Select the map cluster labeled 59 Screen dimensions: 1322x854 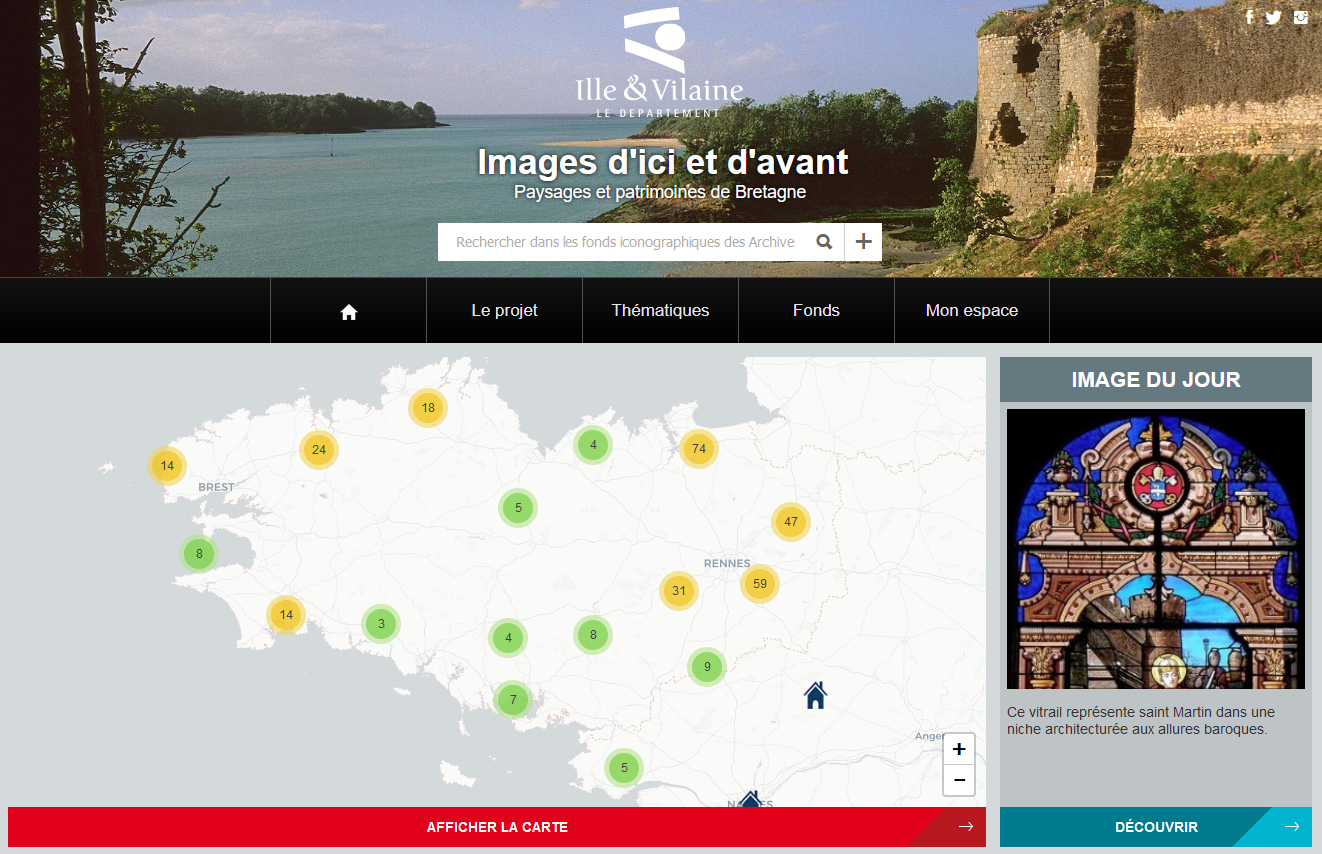760,584
